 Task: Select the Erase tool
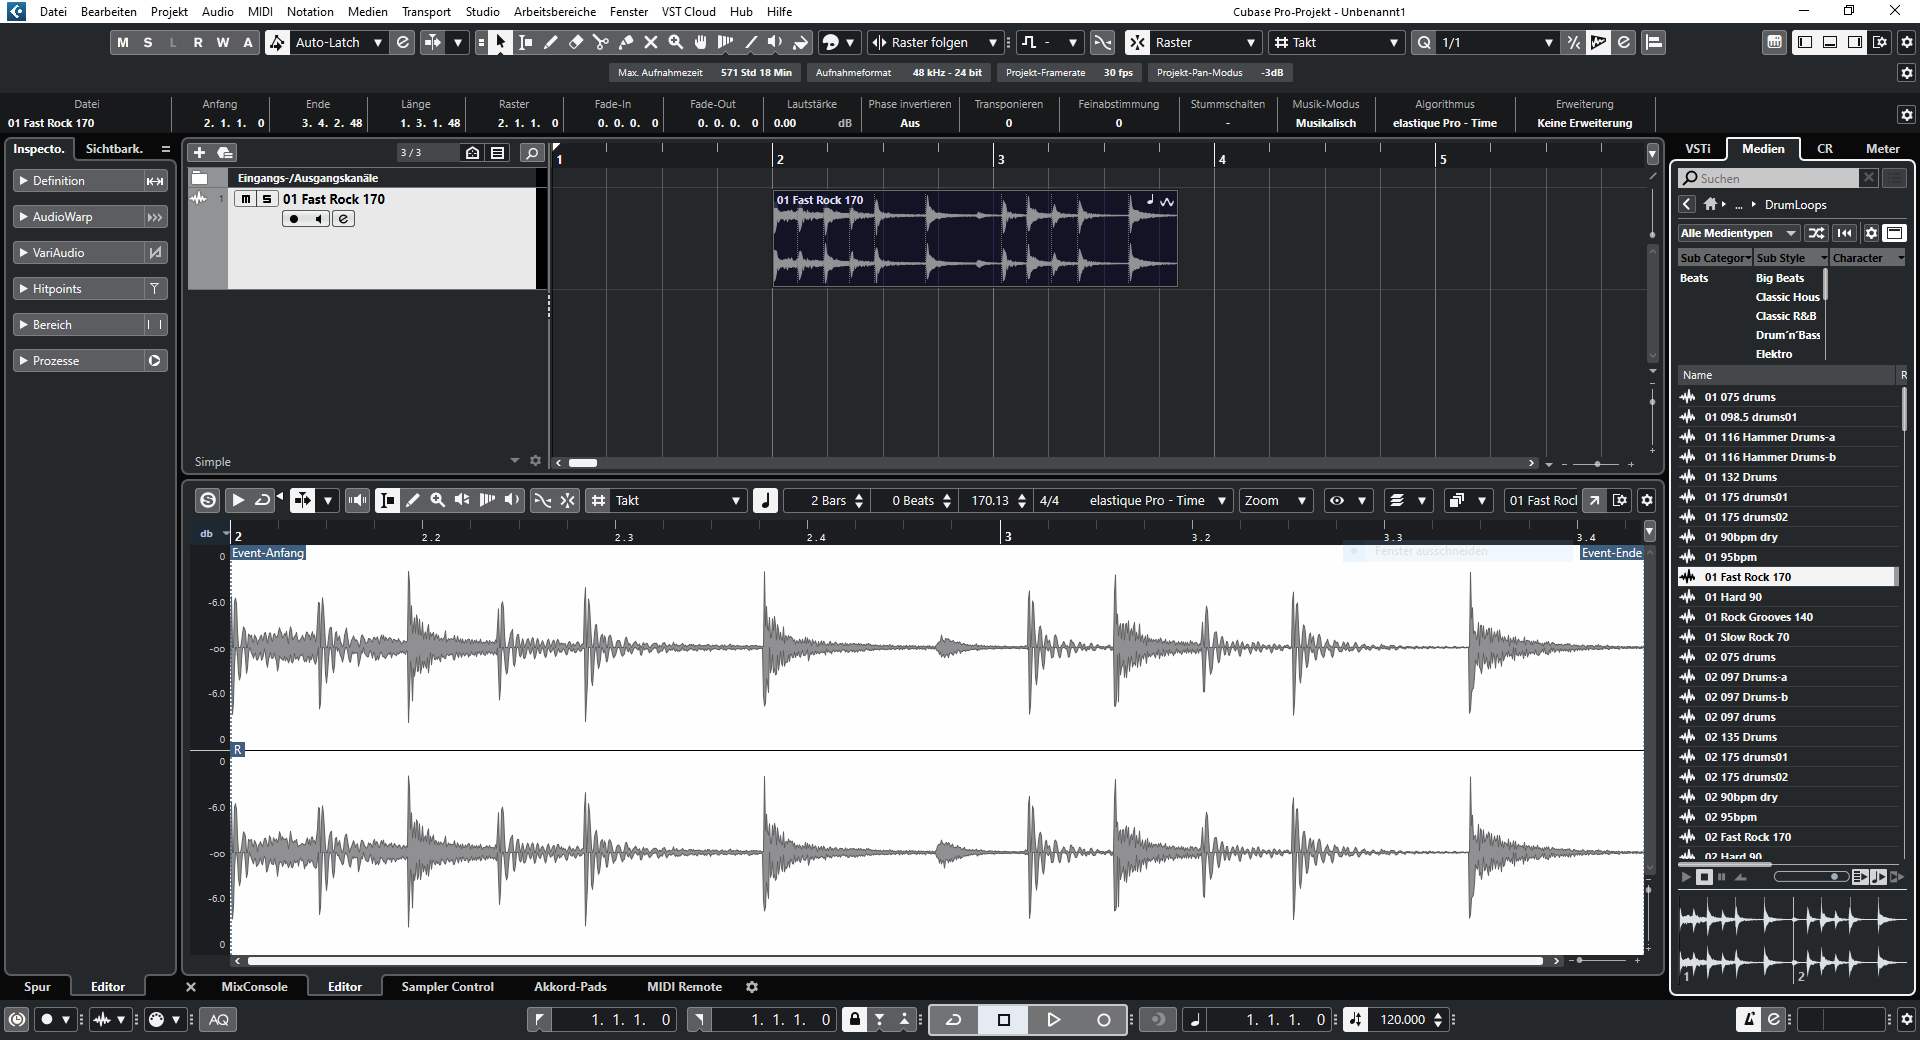575,42
